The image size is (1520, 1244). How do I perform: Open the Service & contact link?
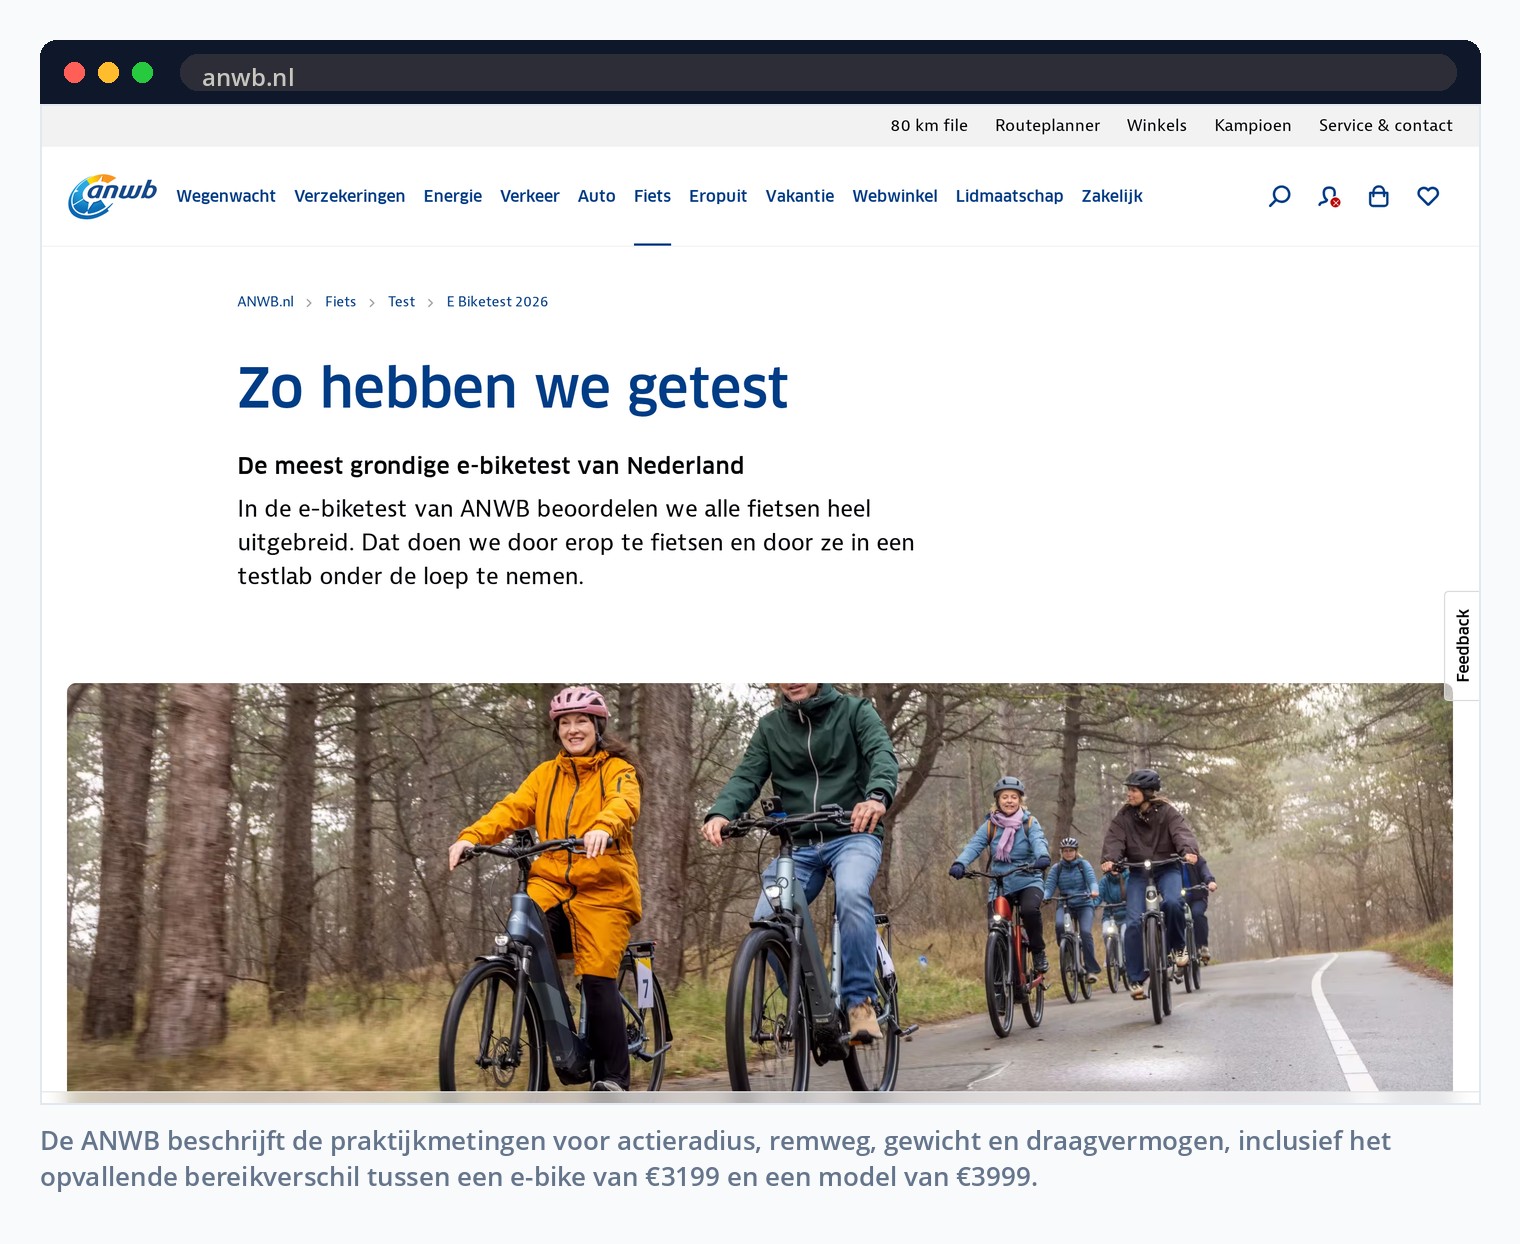(1385, 125)
